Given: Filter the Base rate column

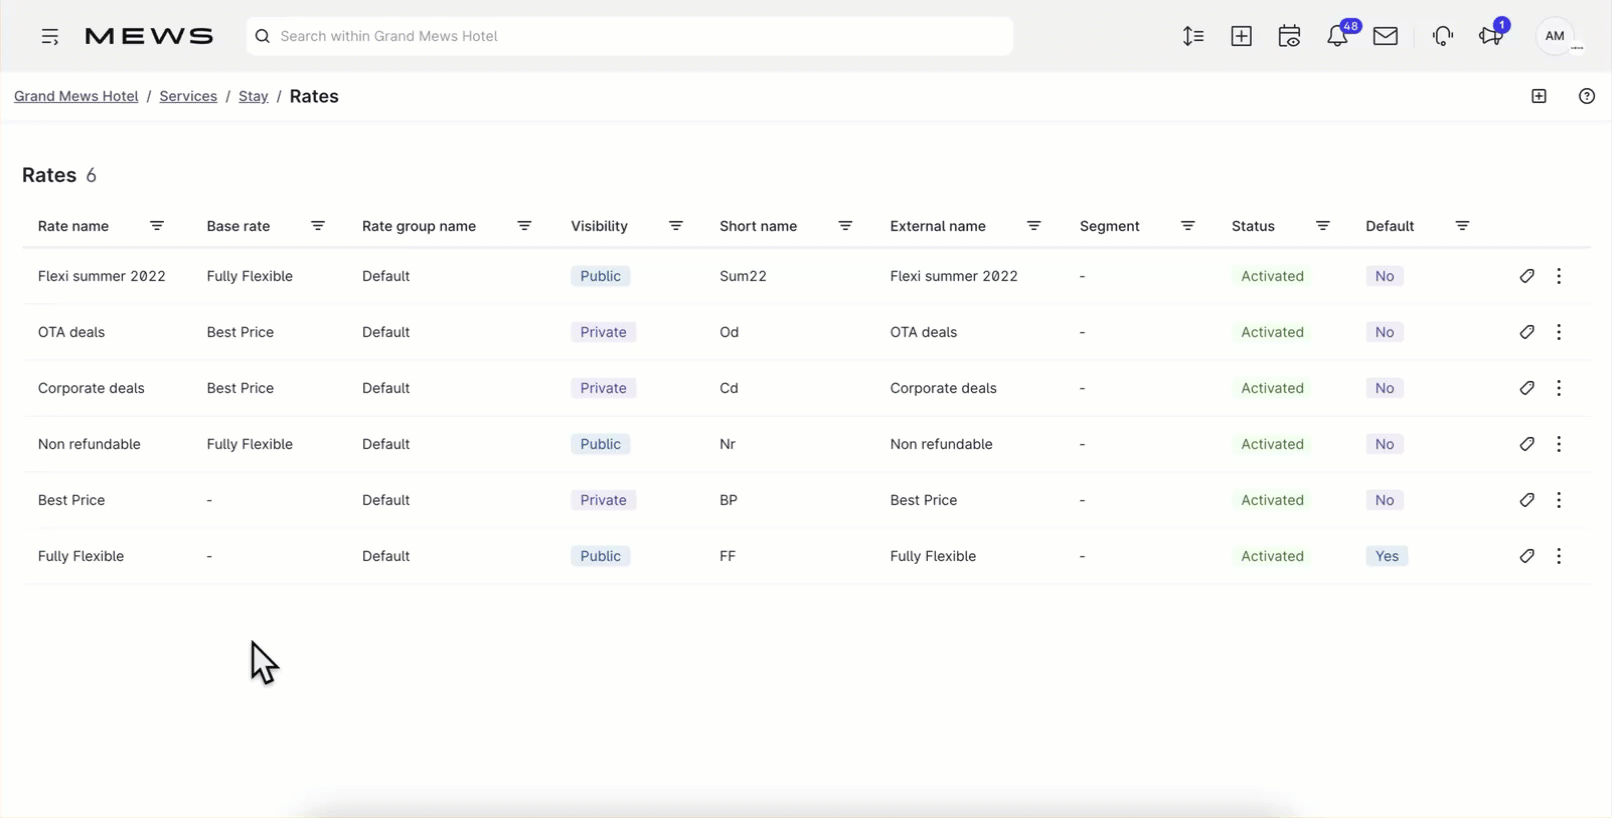Looking at the screenshot, I should [x=318, y=226].
